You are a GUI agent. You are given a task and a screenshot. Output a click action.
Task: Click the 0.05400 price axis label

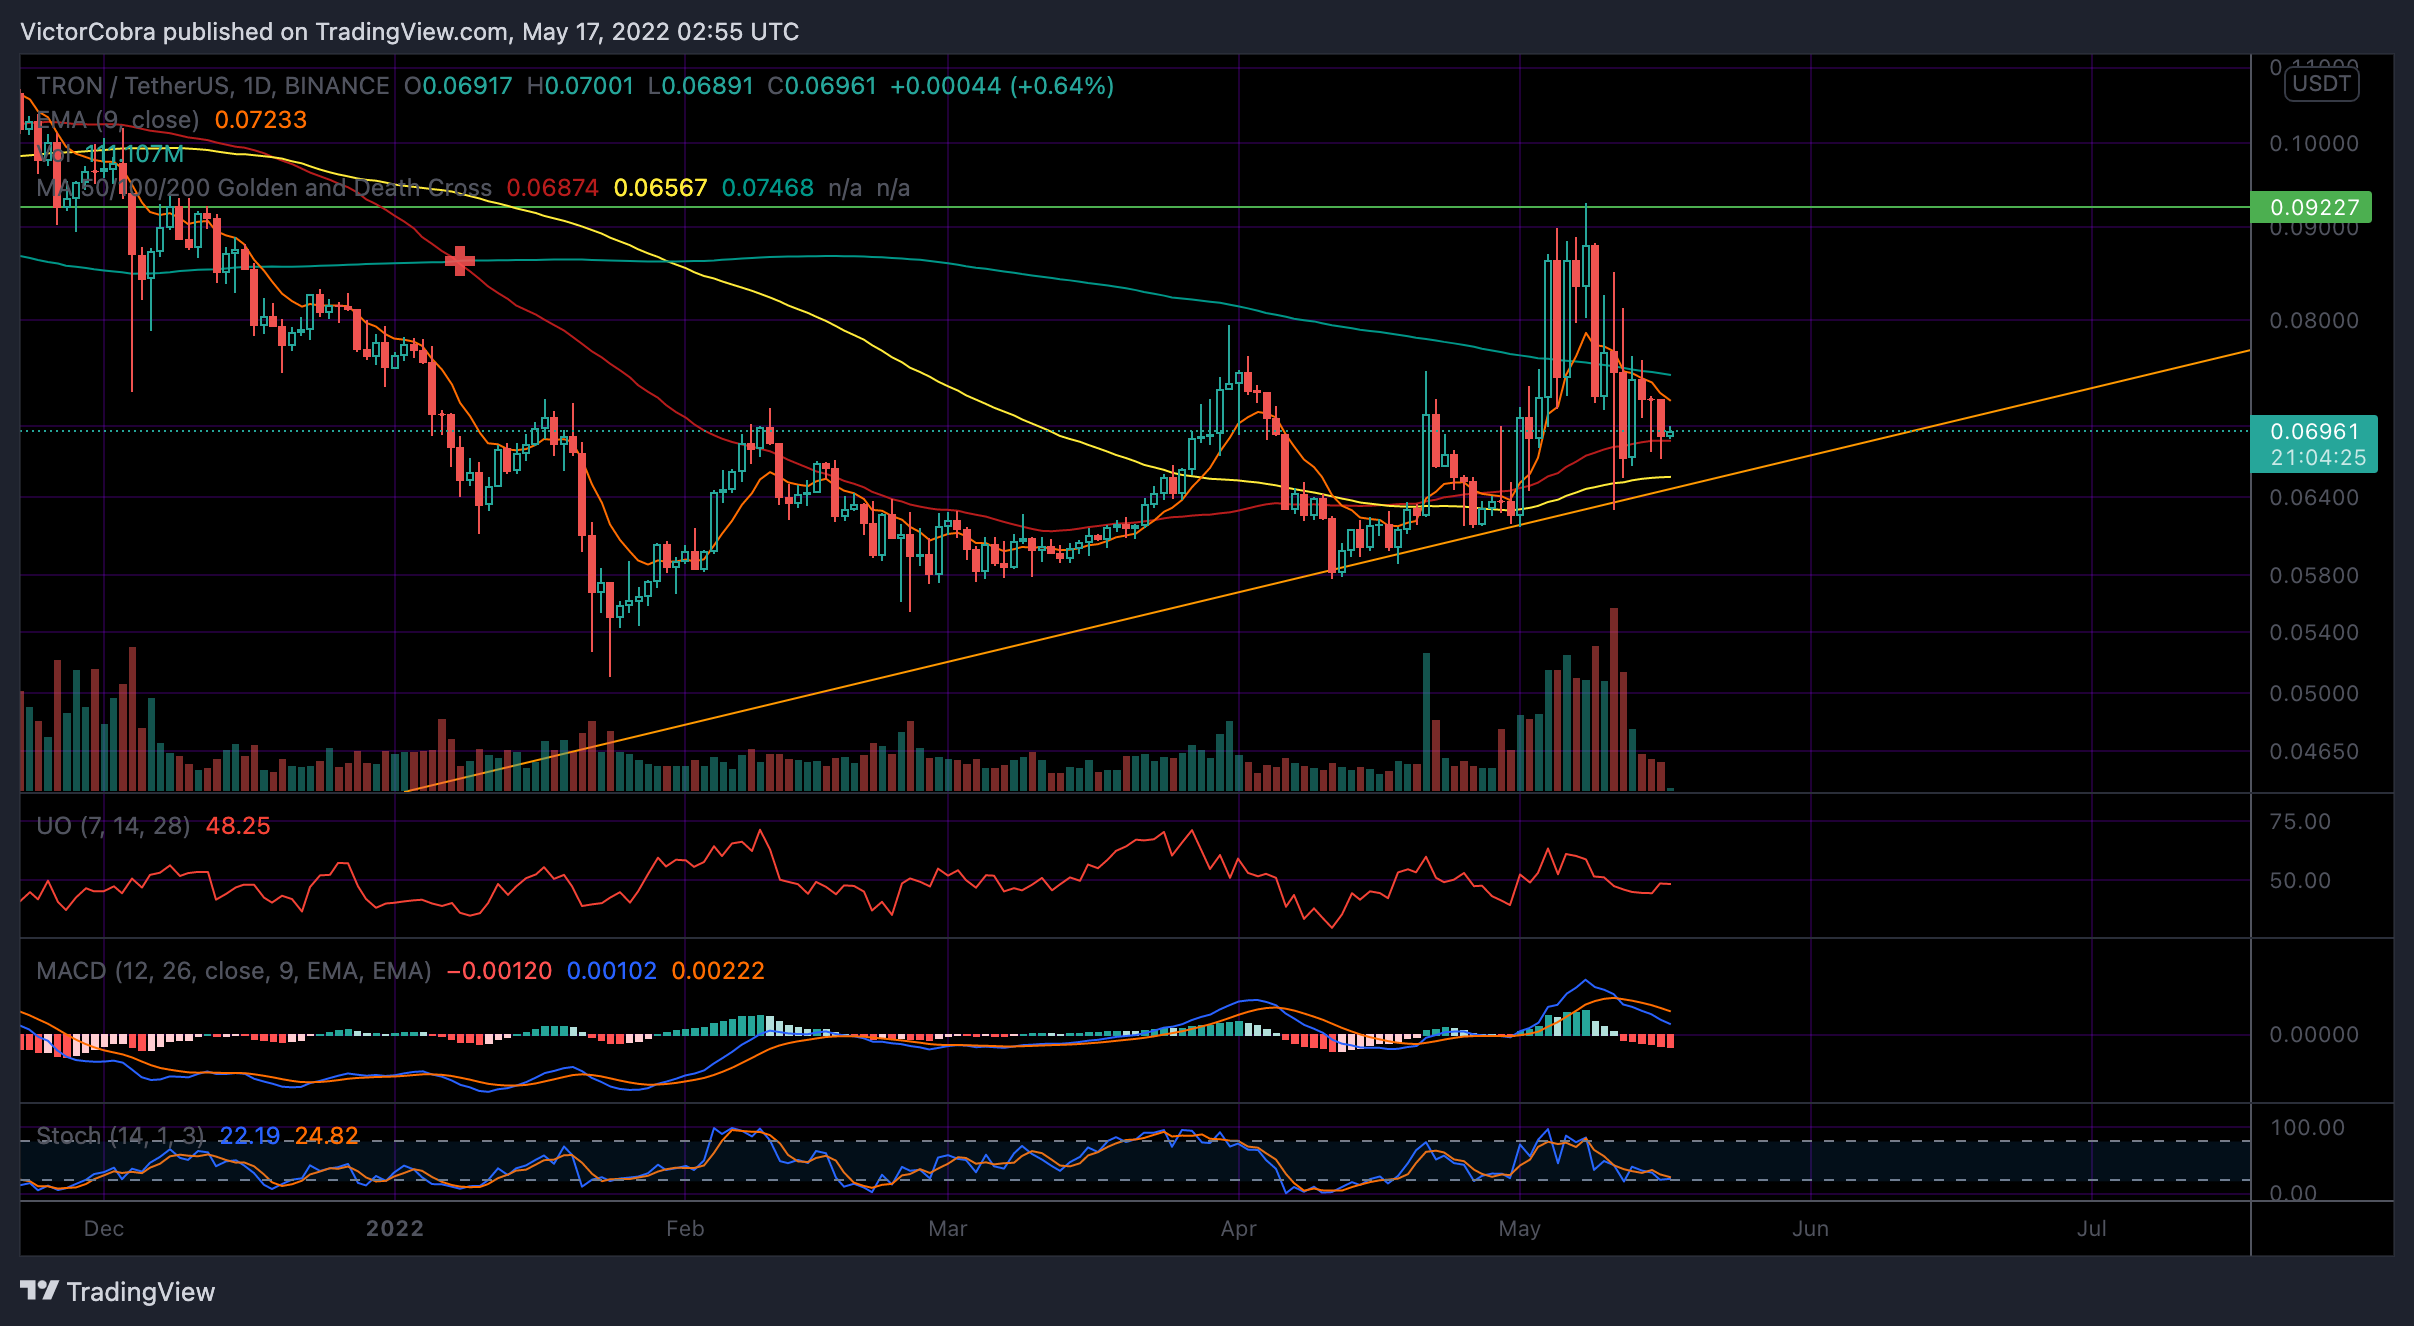click(x=2314, y=633)
